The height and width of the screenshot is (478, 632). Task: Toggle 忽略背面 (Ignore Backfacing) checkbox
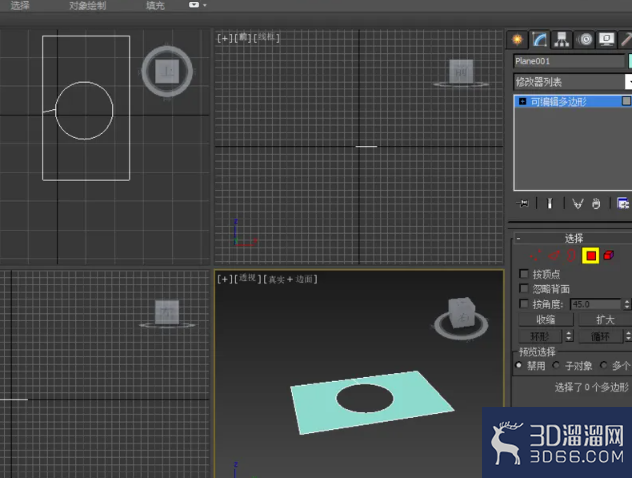pos(524,289)
